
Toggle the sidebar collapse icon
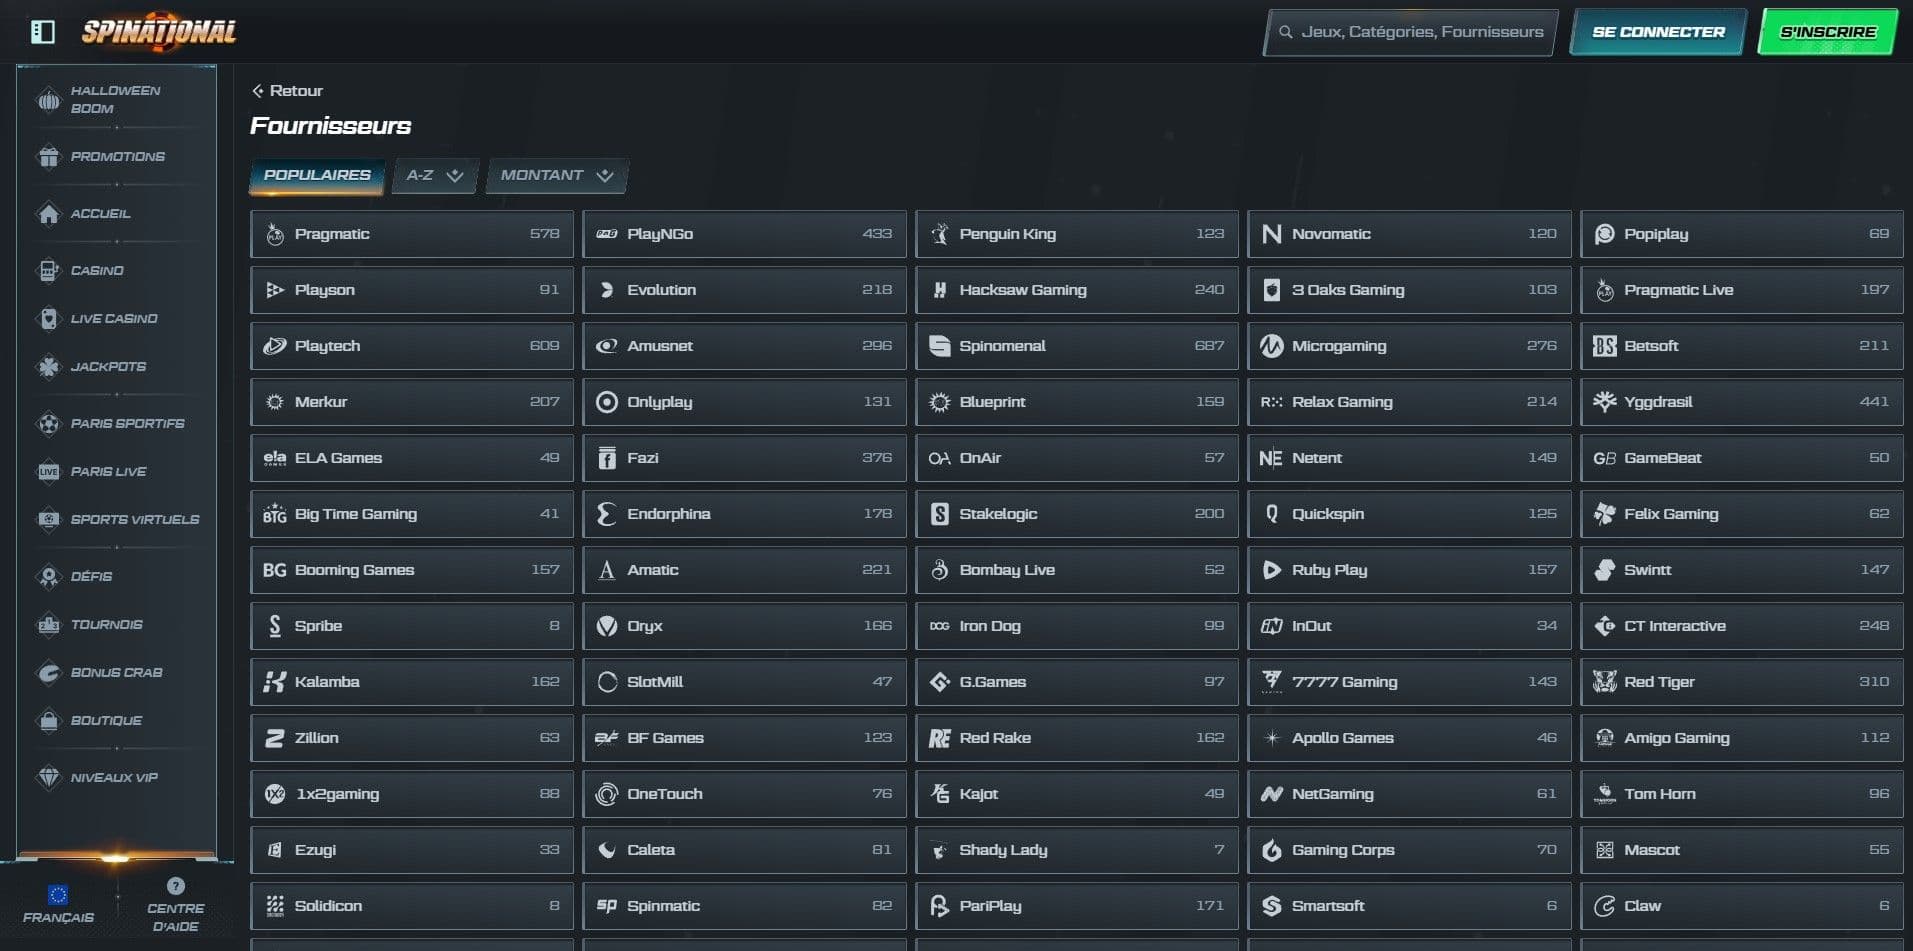coord(42,32)
